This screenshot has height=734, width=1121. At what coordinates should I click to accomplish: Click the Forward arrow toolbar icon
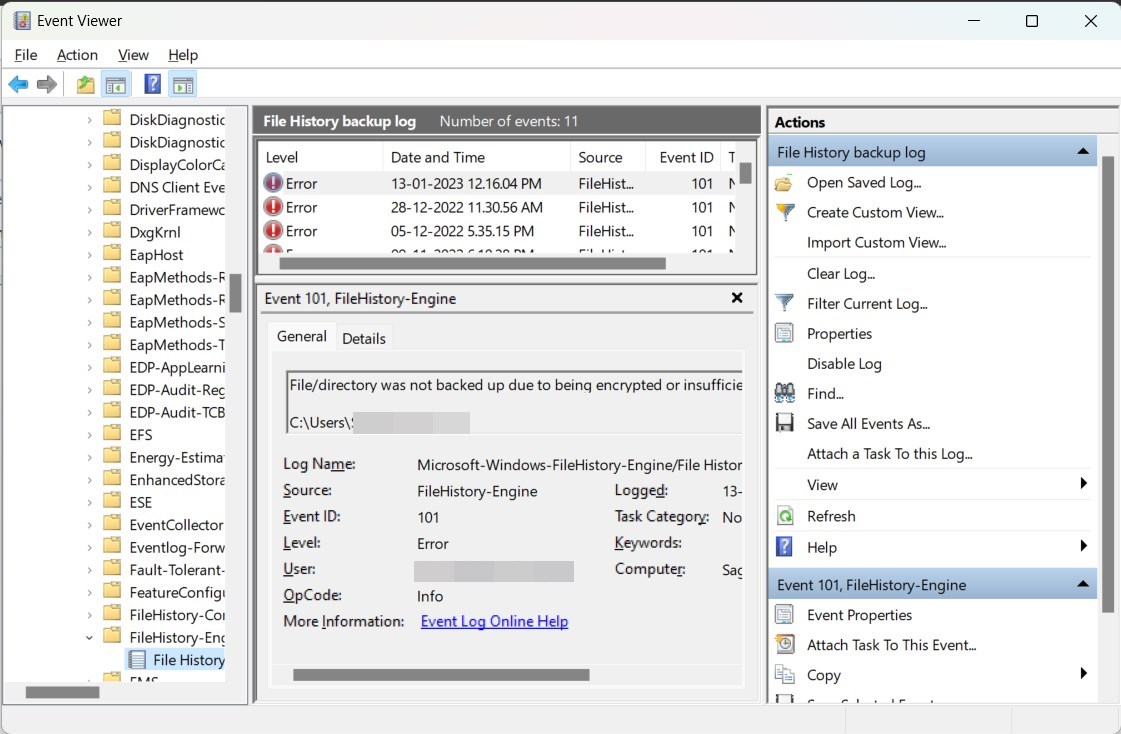(x=46, y=84)
